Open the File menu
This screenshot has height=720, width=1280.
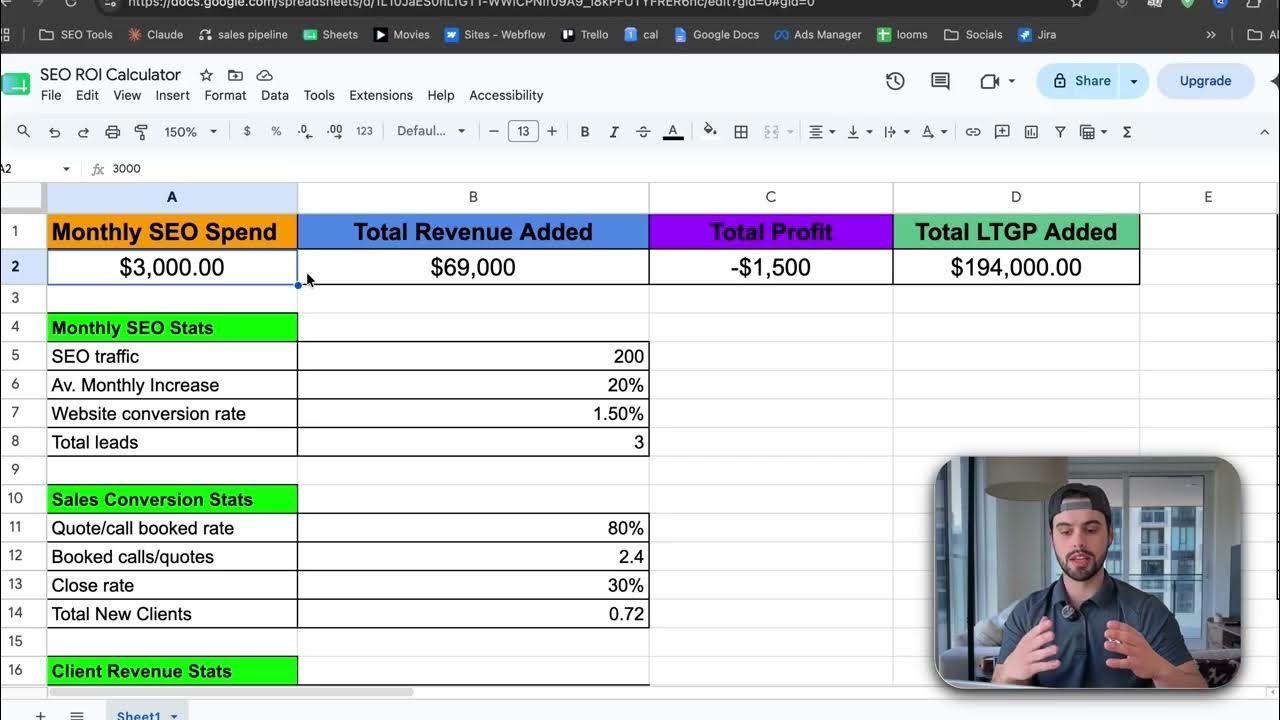(x=51, y=95)
